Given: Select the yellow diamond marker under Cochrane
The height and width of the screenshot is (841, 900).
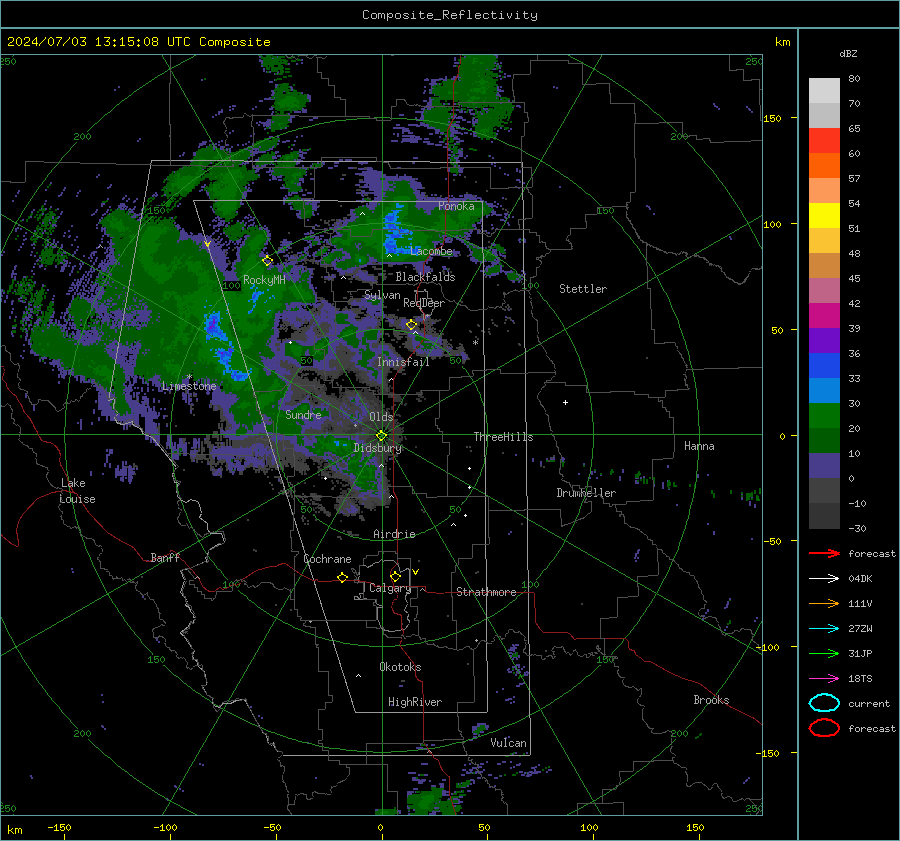Looking at the screenshot, I should 342,577.
